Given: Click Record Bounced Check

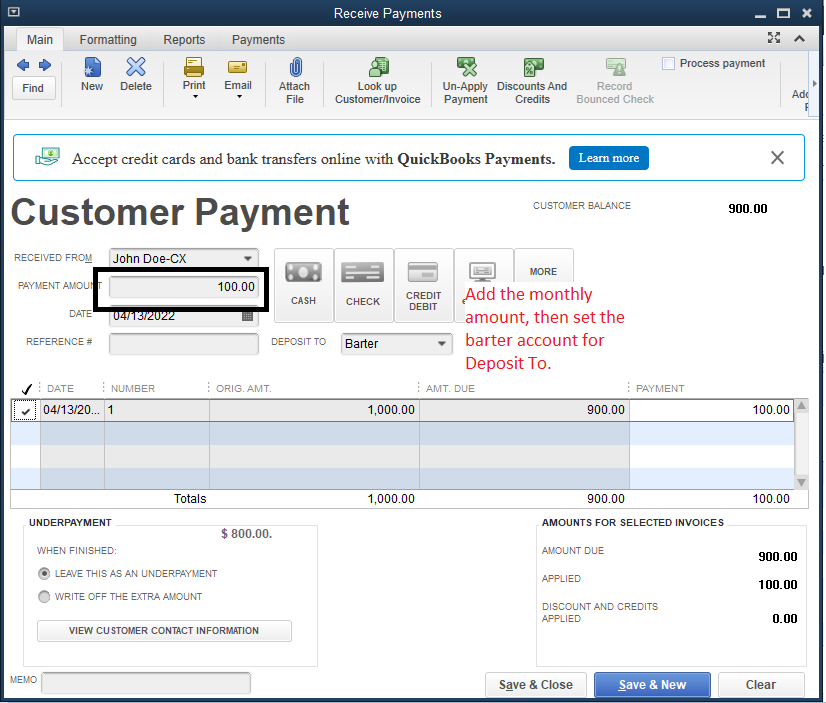Looking at the screenshot, I should [615, 81].
